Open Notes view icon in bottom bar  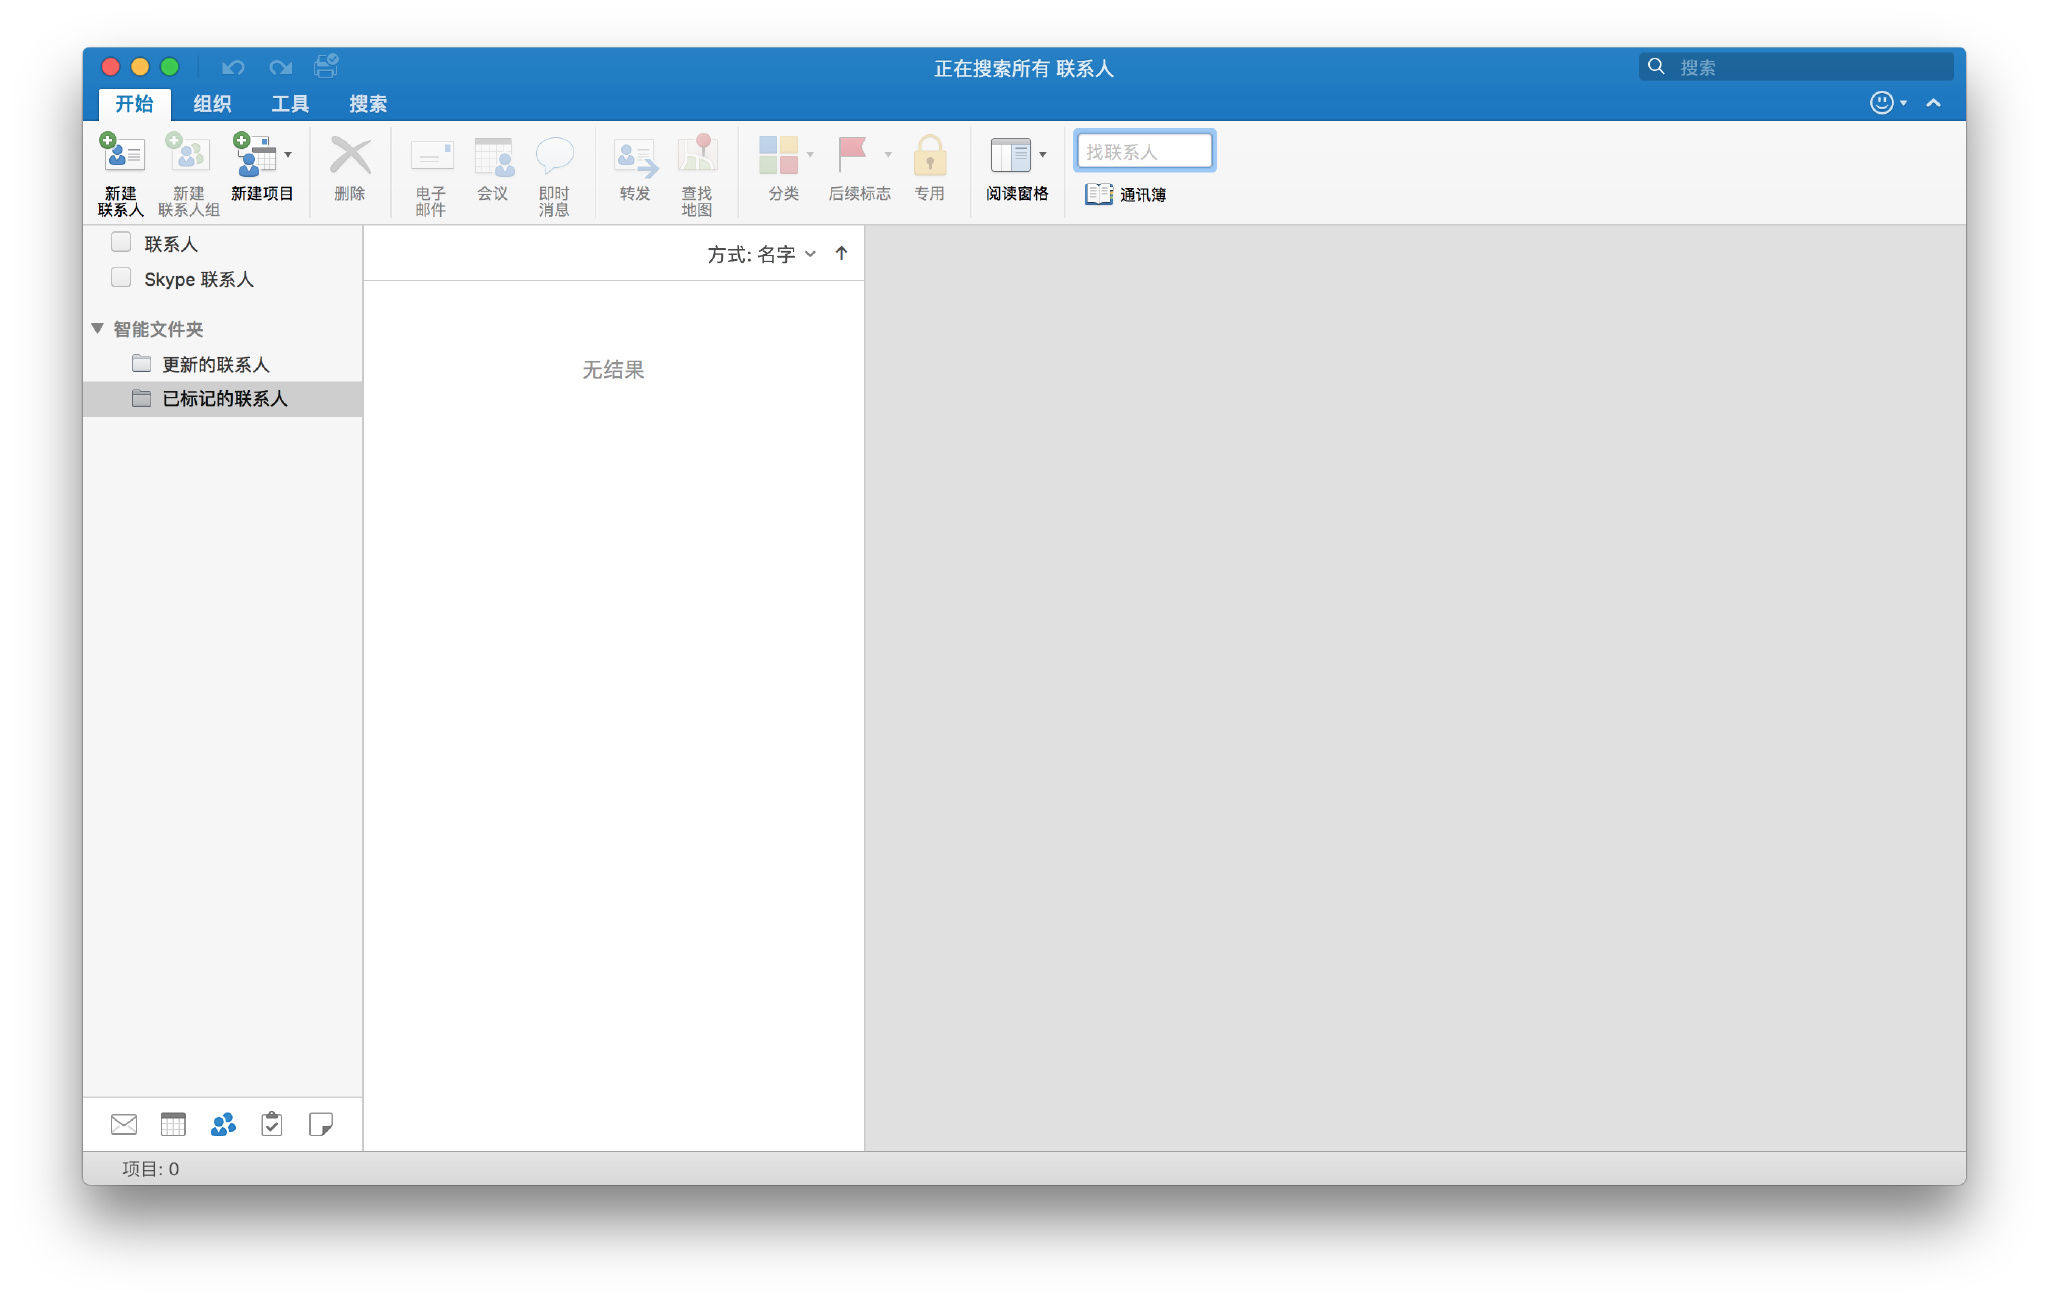point(321,1124)
